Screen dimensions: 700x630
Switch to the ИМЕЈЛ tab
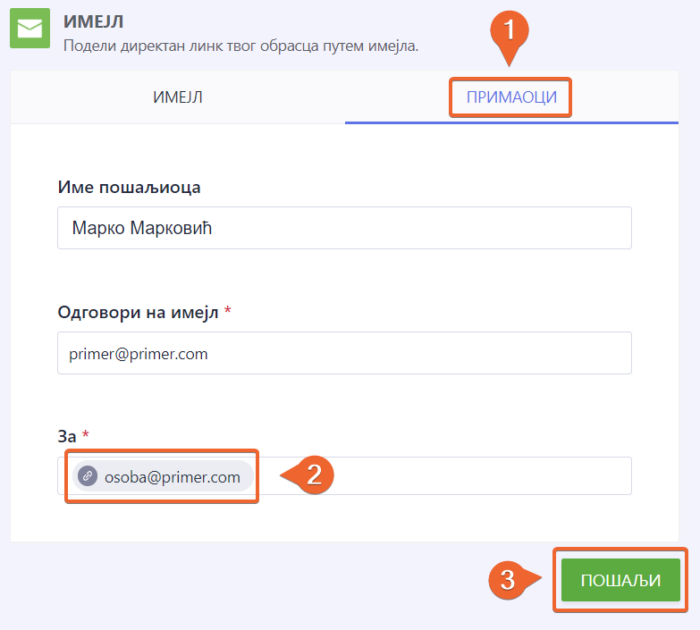[178, 97]
